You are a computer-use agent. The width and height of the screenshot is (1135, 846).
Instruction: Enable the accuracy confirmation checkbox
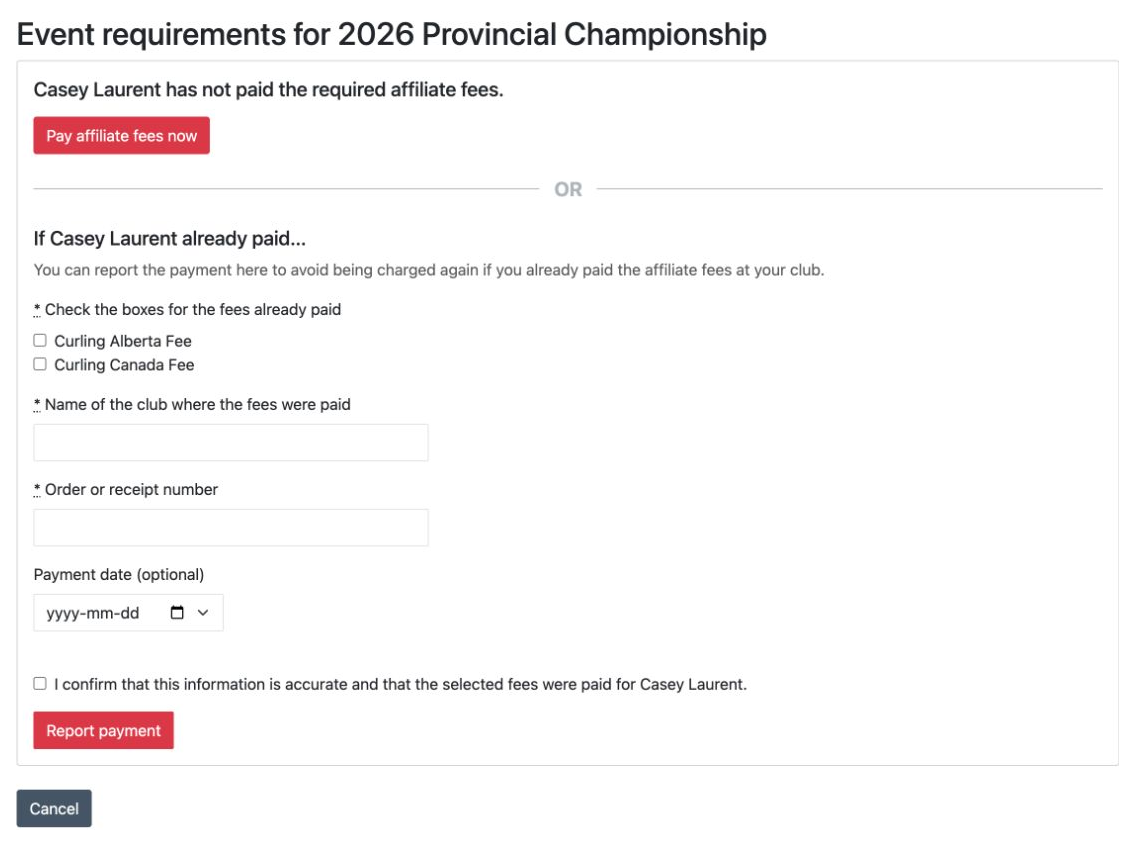[40, 683]
